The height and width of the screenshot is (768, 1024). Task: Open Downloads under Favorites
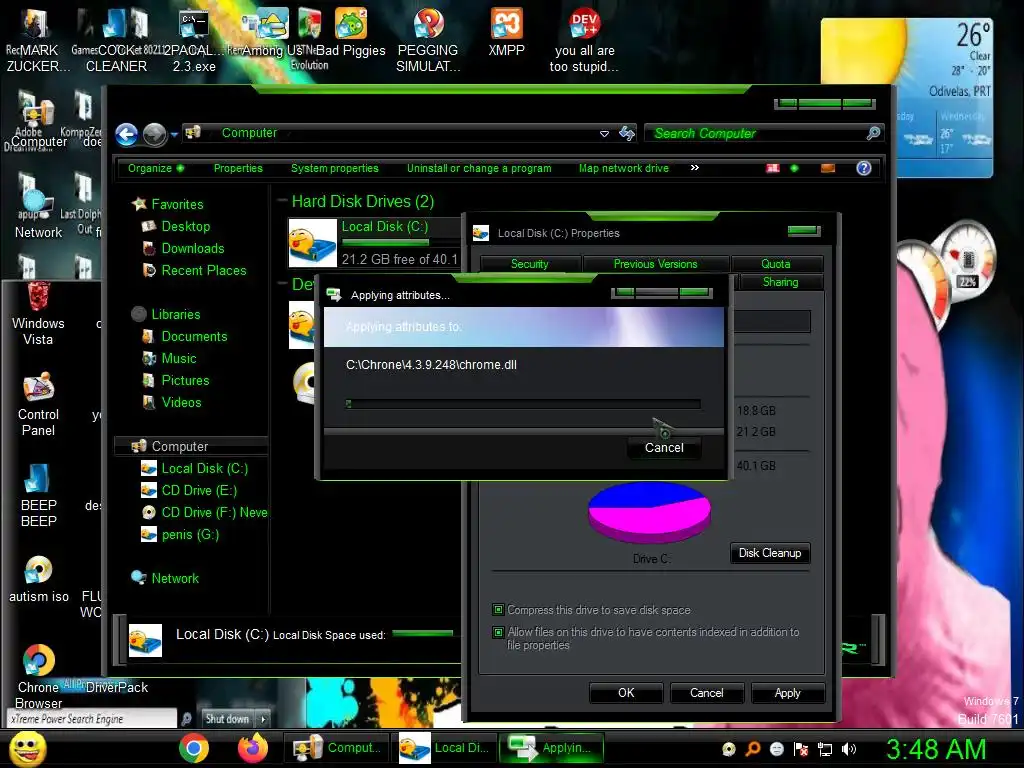pos(184,249)
